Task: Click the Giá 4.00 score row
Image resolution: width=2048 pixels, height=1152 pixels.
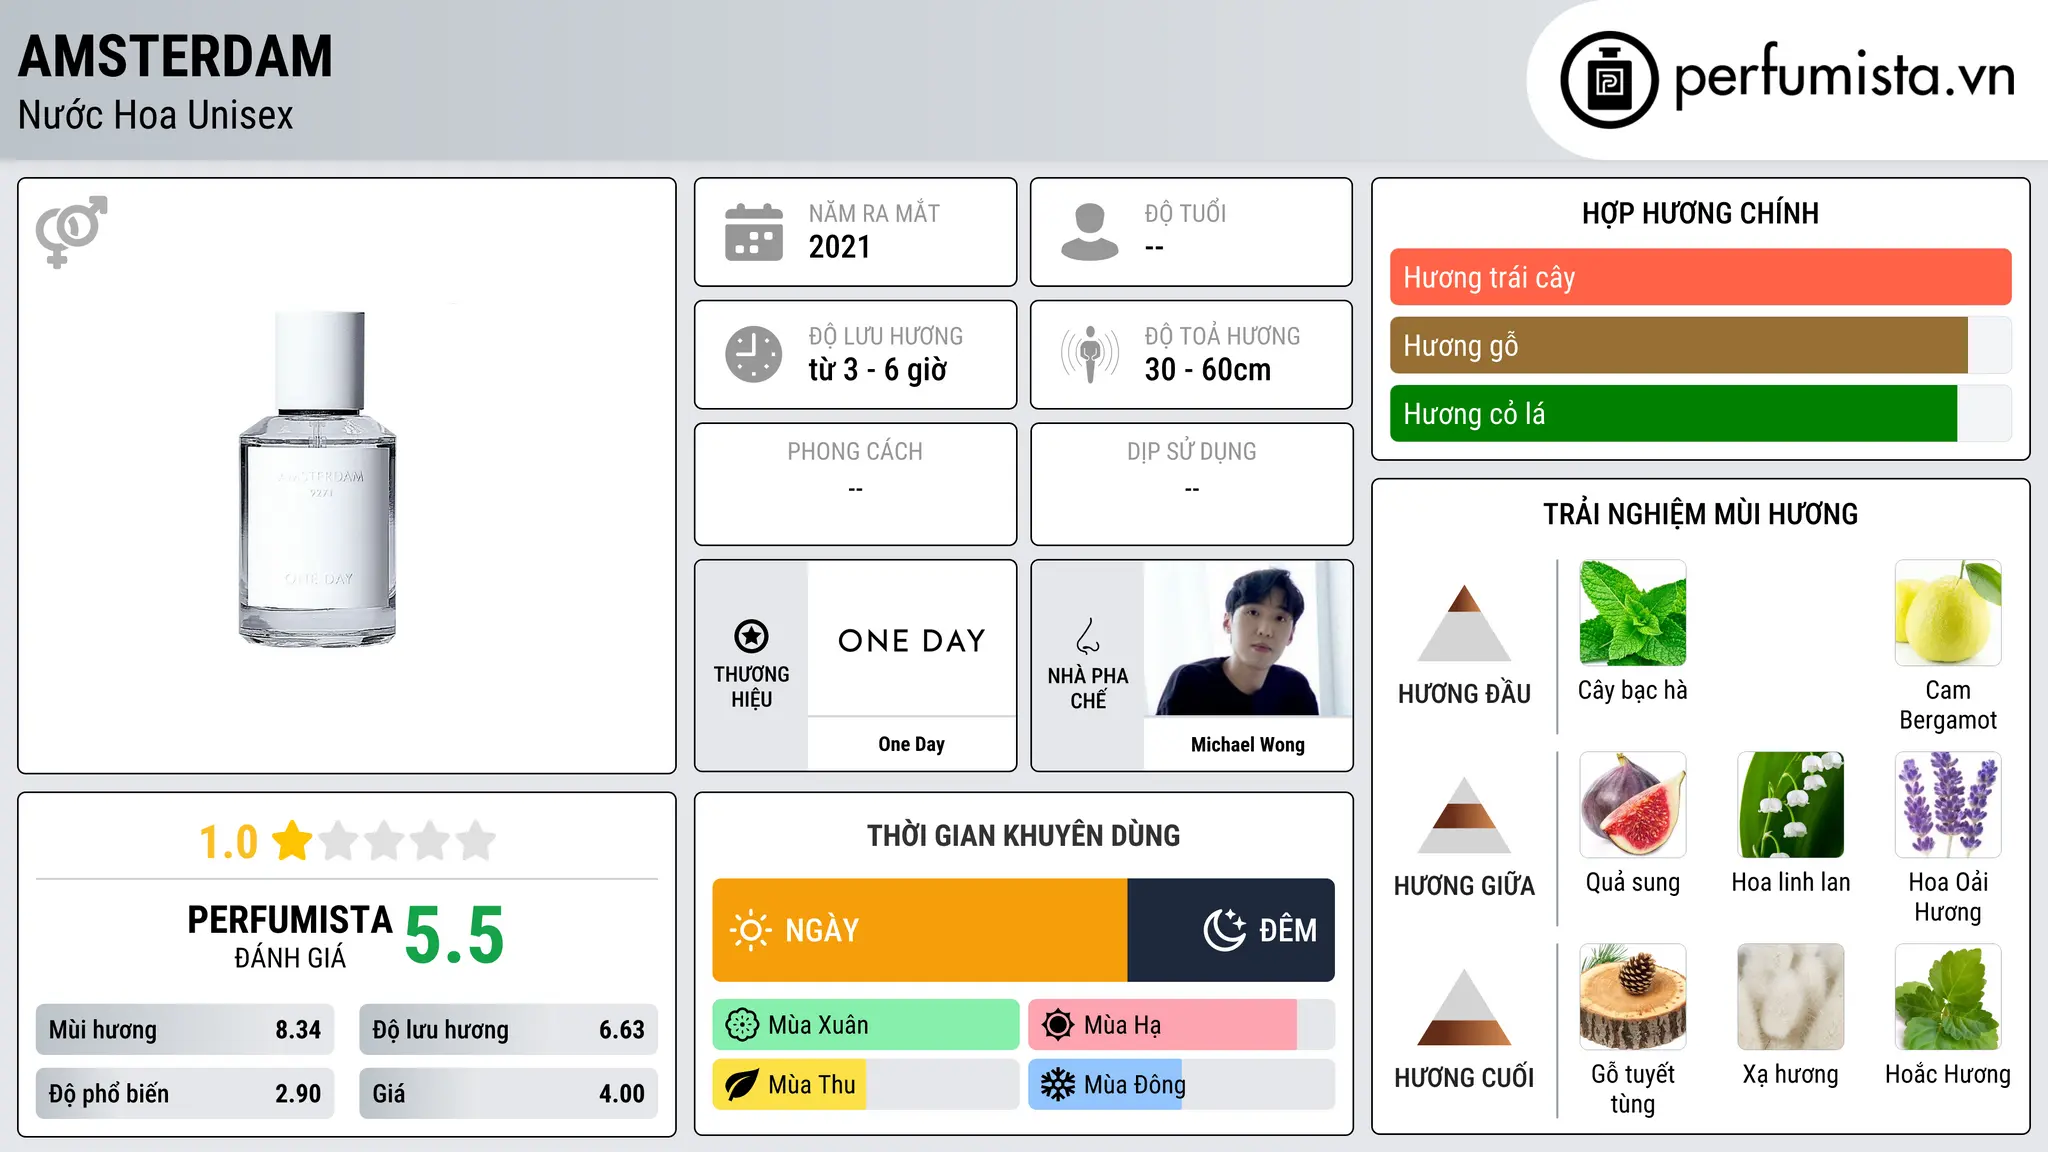Action: coord(508,1093)
